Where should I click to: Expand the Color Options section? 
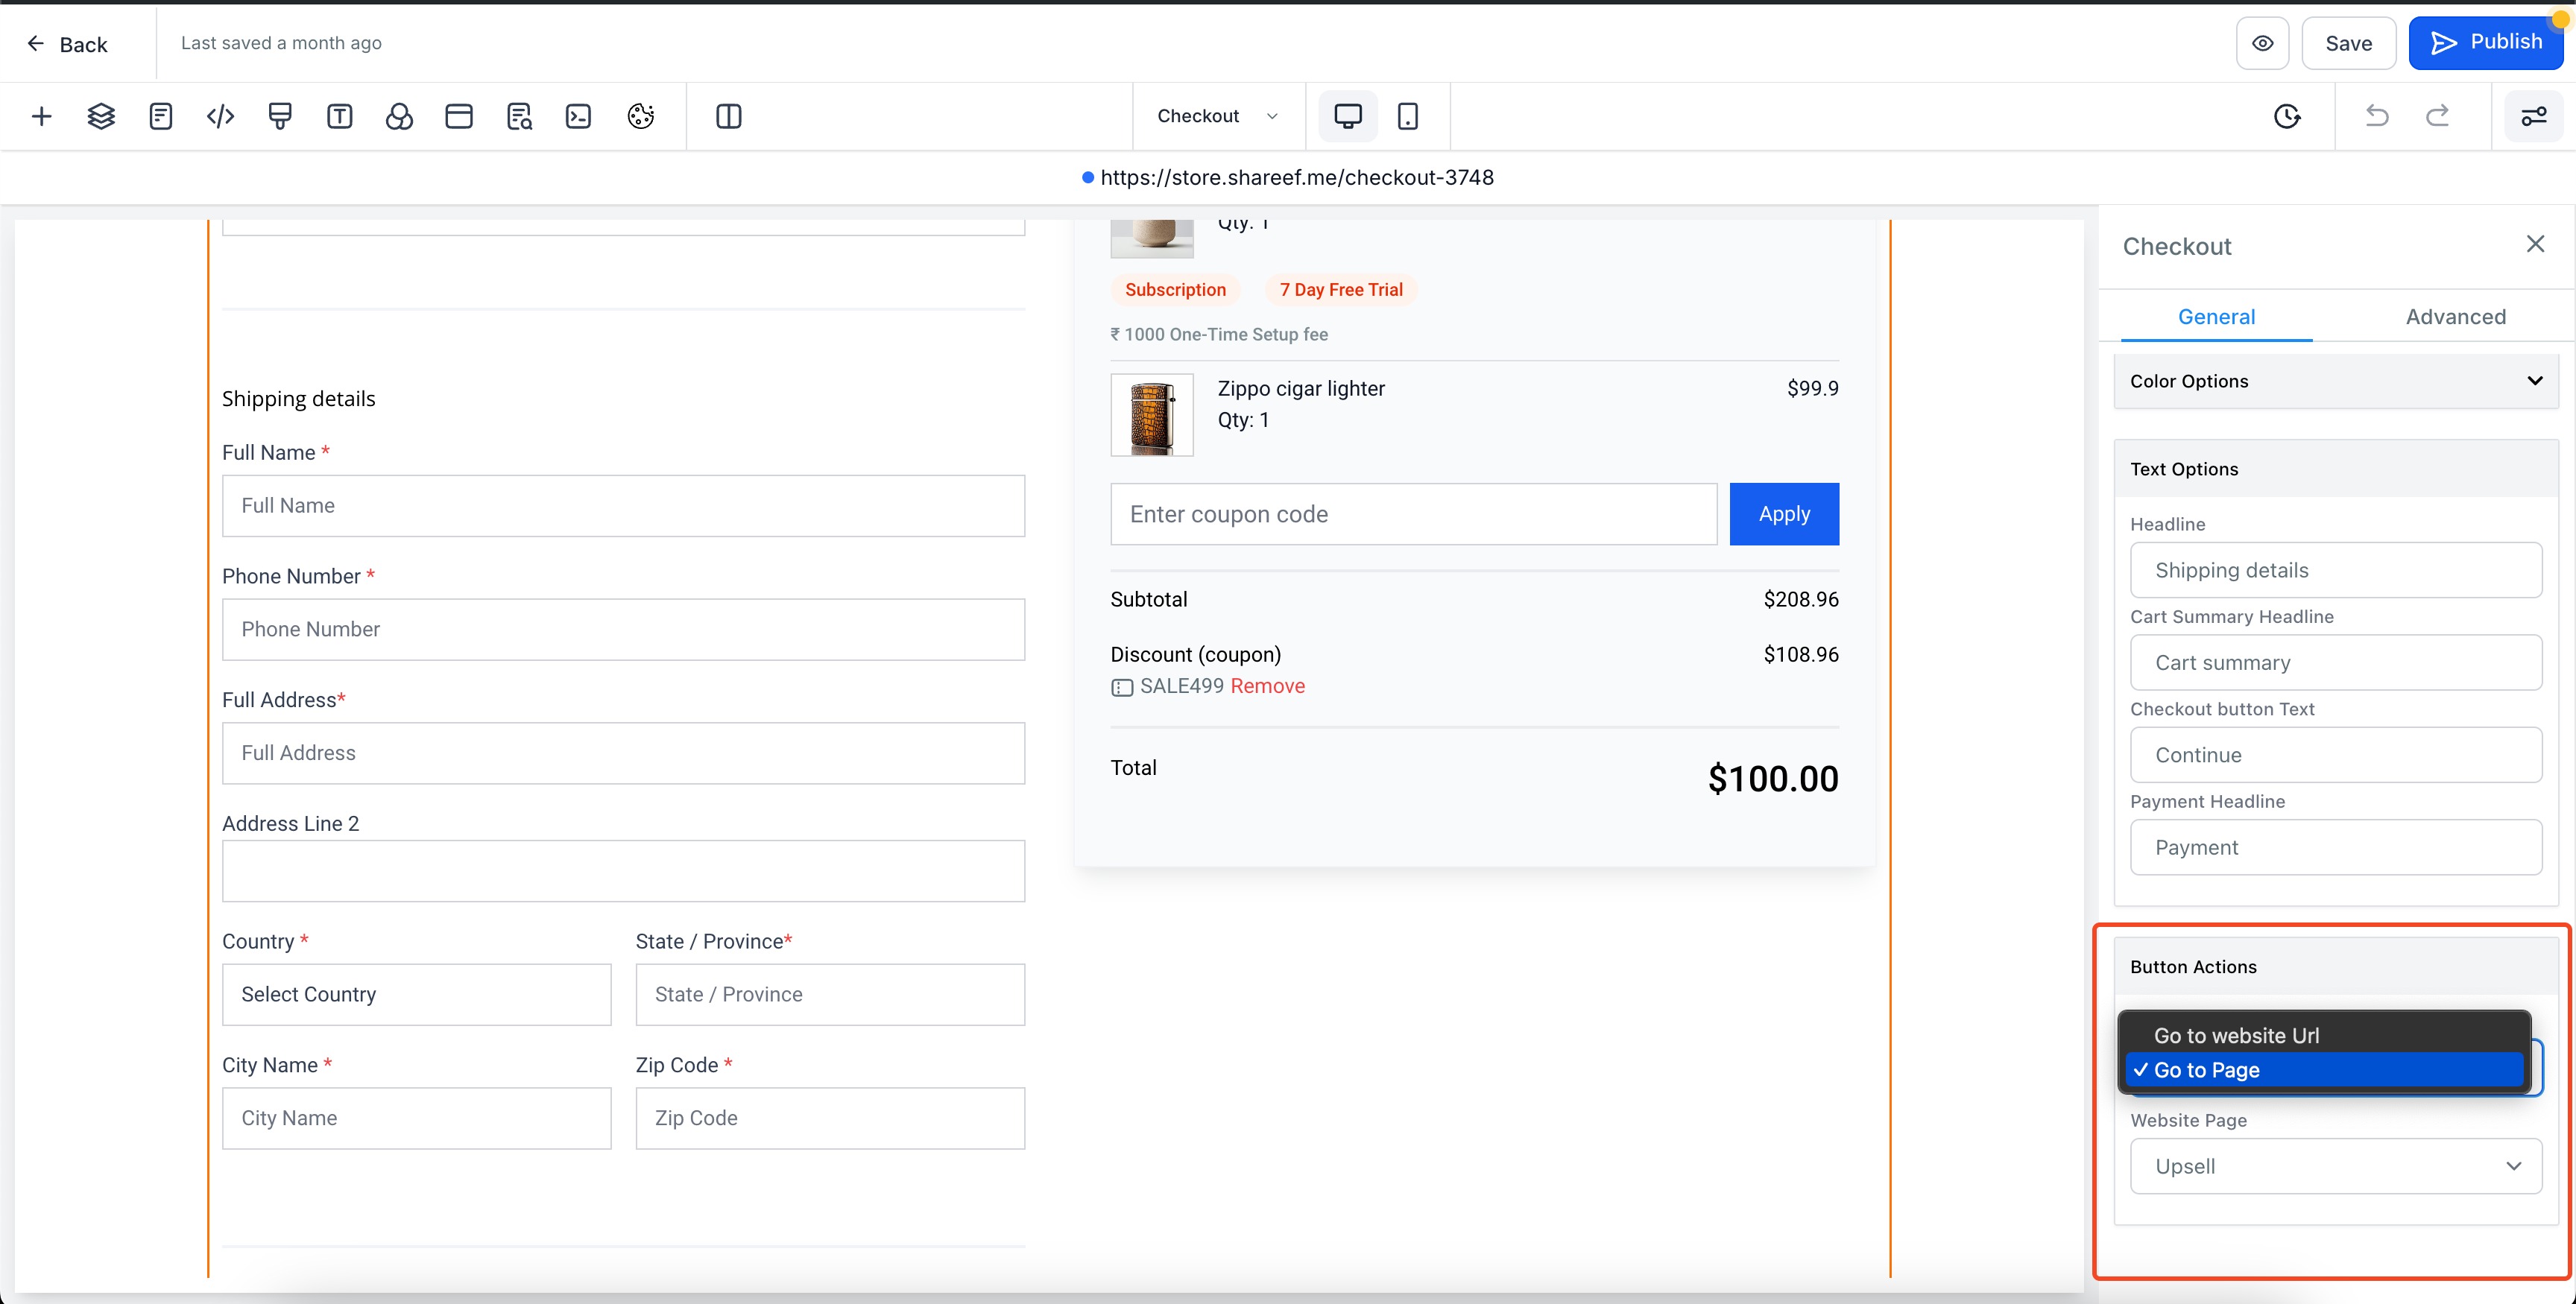click(2336, 381)
